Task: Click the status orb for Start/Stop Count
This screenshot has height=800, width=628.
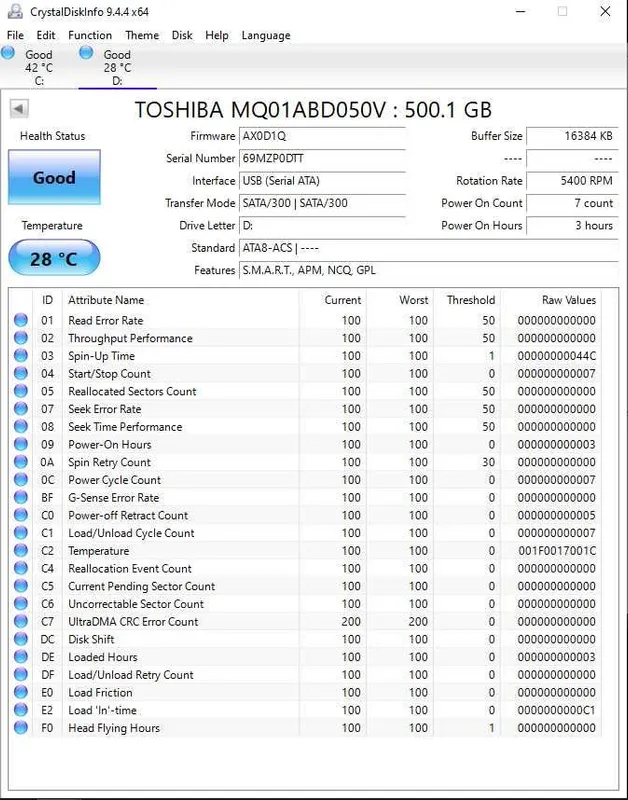Action: tap(20, 373)
